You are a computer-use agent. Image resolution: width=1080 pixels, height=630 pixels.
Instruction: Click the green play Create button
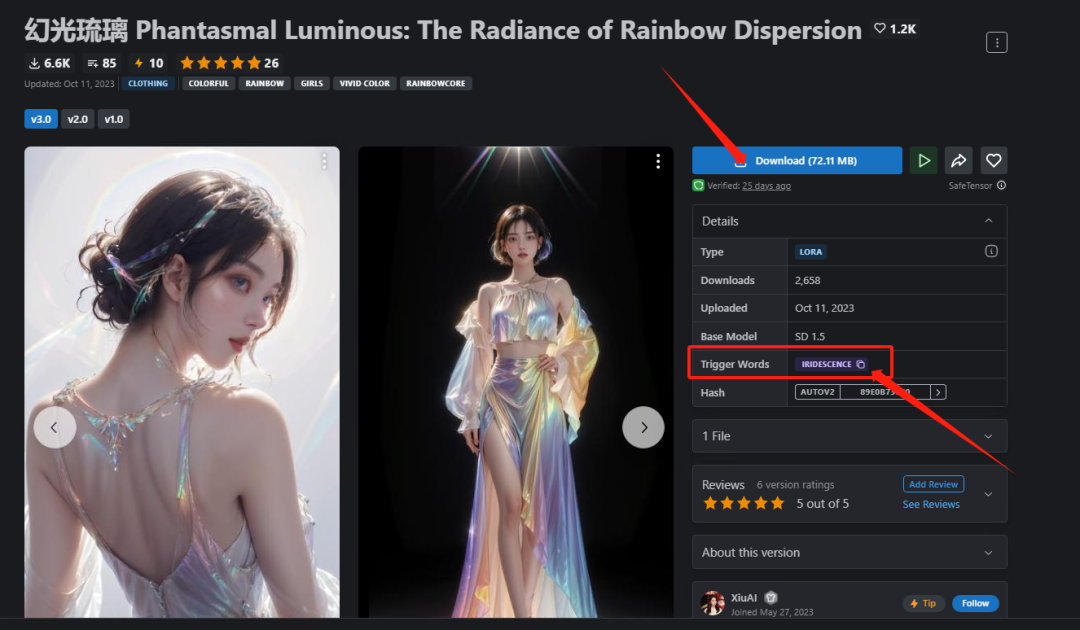(x=924, y=160)
